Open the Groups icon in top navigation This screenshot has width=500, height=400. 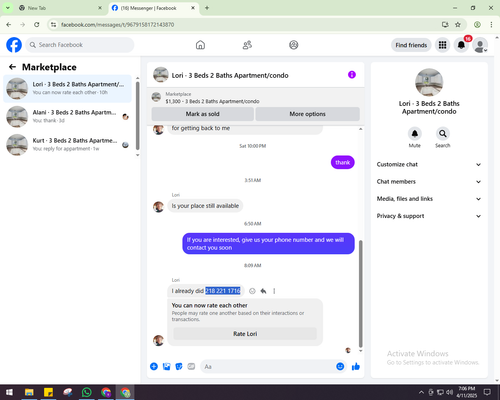click(294, 45)
